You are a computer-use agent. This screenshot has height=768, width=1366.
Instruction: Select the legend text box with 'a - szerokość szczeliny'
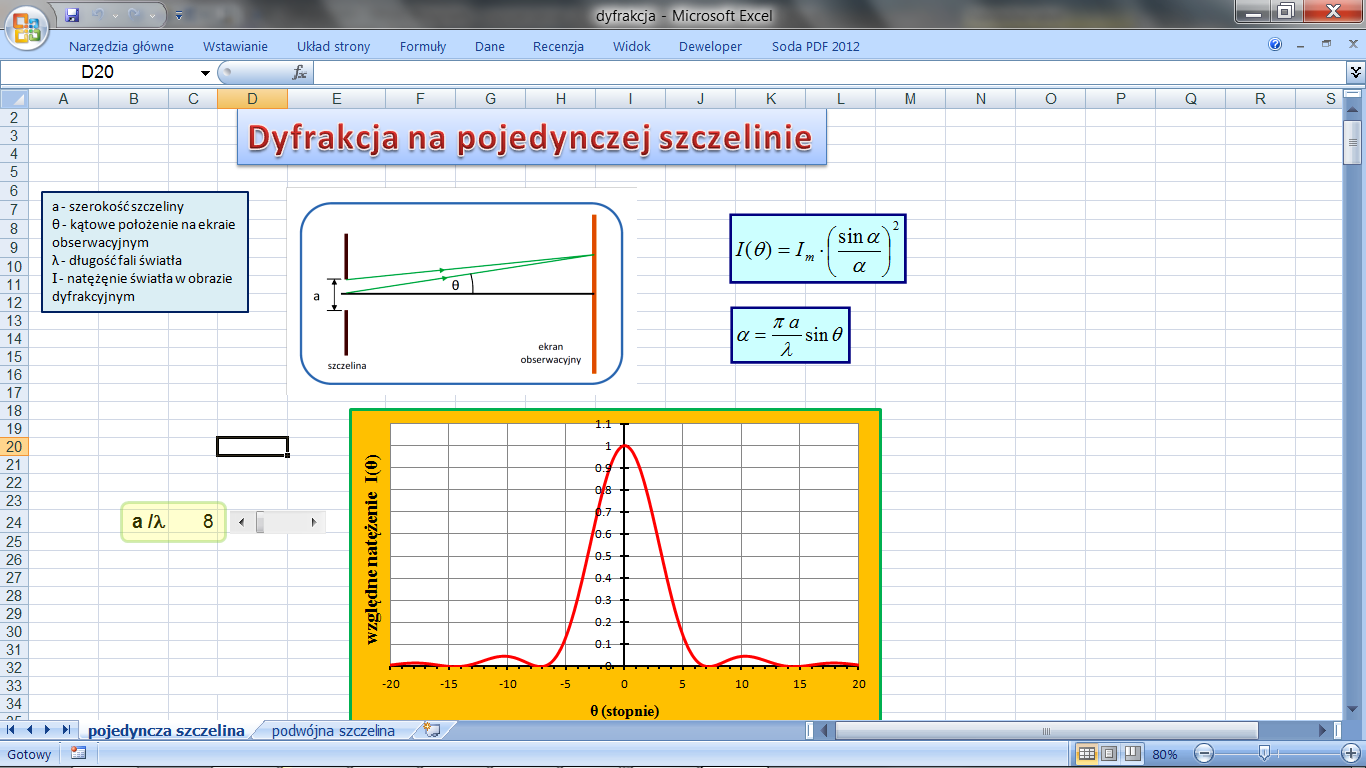144,252
